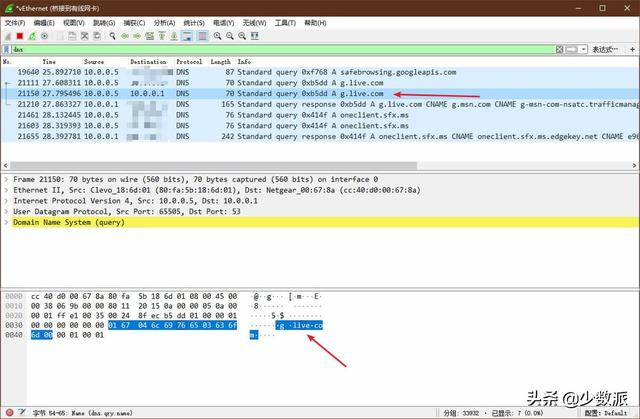The height and width of the screenshot is (419, 640).
Task: Zoom in on packet list text
Action: [x=218, y=36]
